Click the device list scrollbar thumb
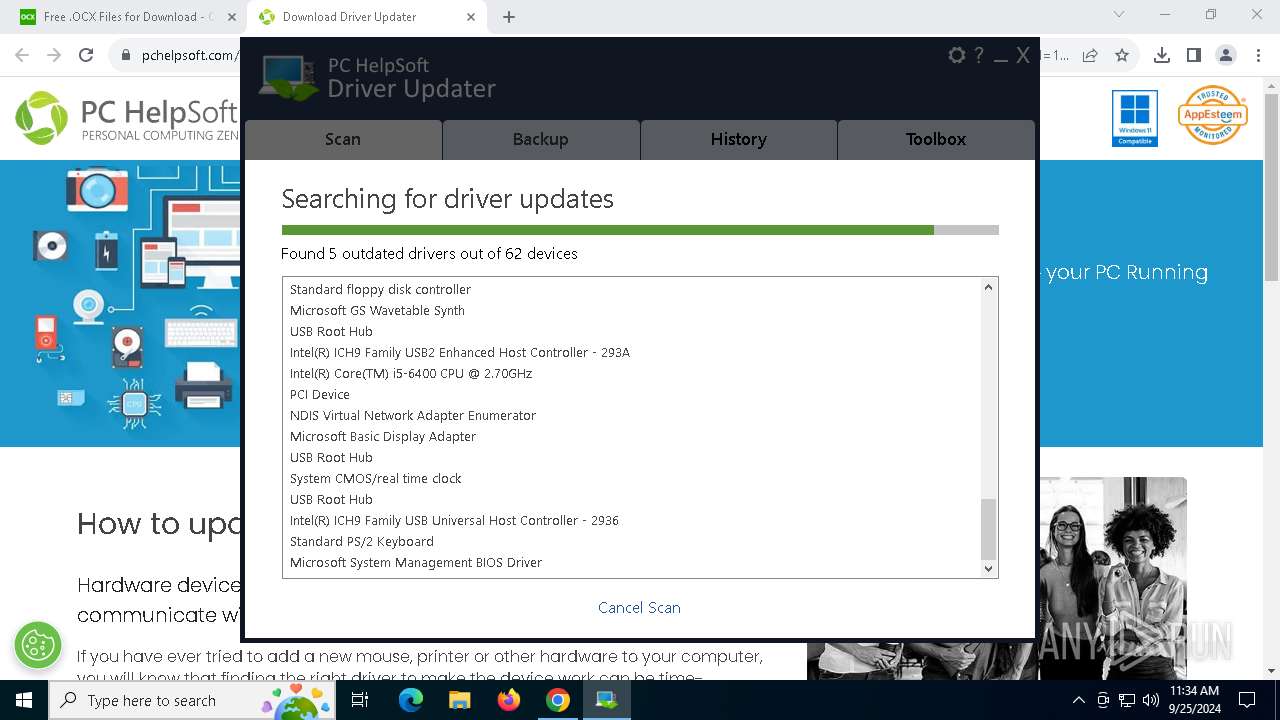The width and height of the screenshot is (1280, 720). [988, 529]
